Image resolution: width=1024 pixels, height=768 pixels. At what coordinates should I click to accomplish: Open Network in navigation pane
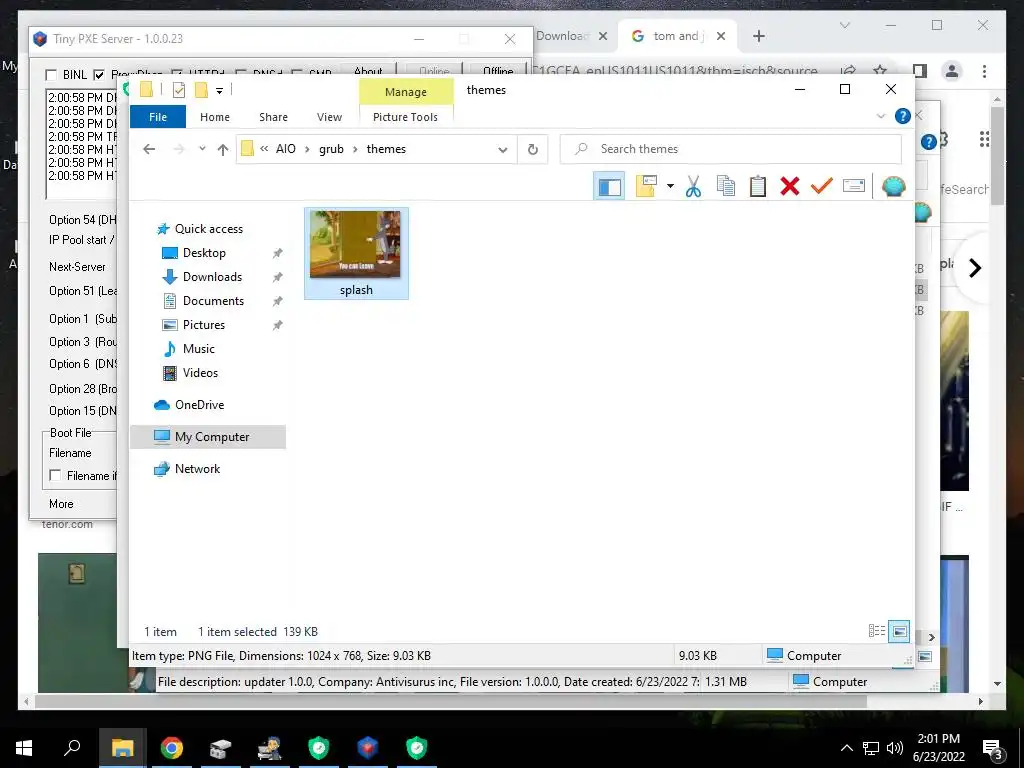point(197,469)
